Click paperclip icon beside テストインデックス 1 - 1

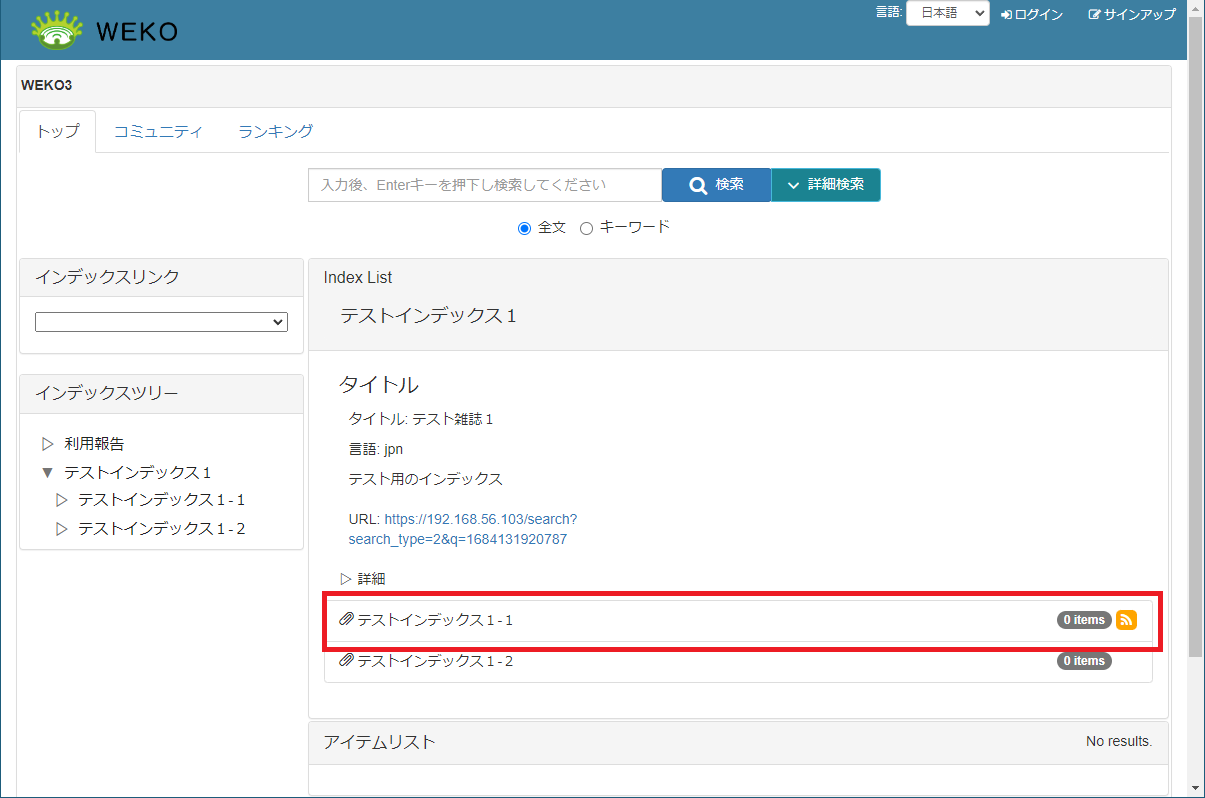[x=346, y=620]
